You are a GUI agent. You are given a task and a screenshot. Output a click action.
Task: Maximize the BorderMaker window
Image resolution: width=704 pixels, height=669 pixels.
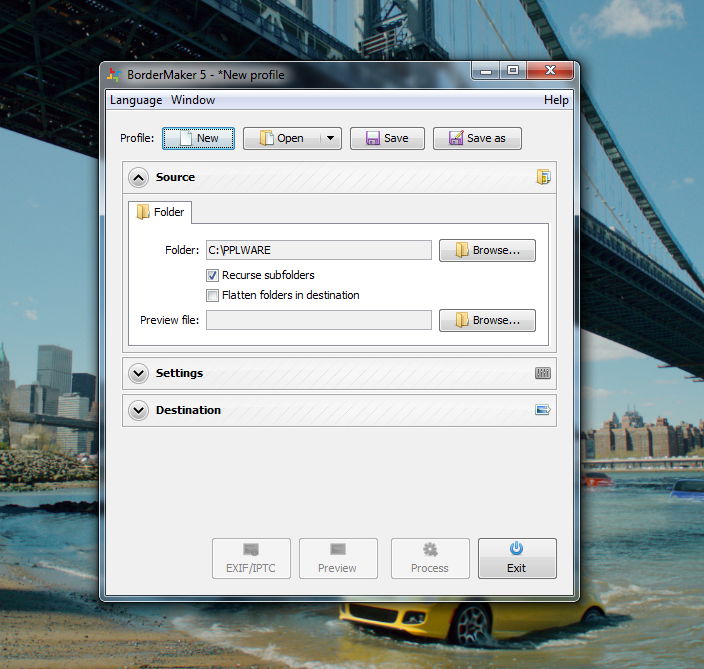pos(513,71)
